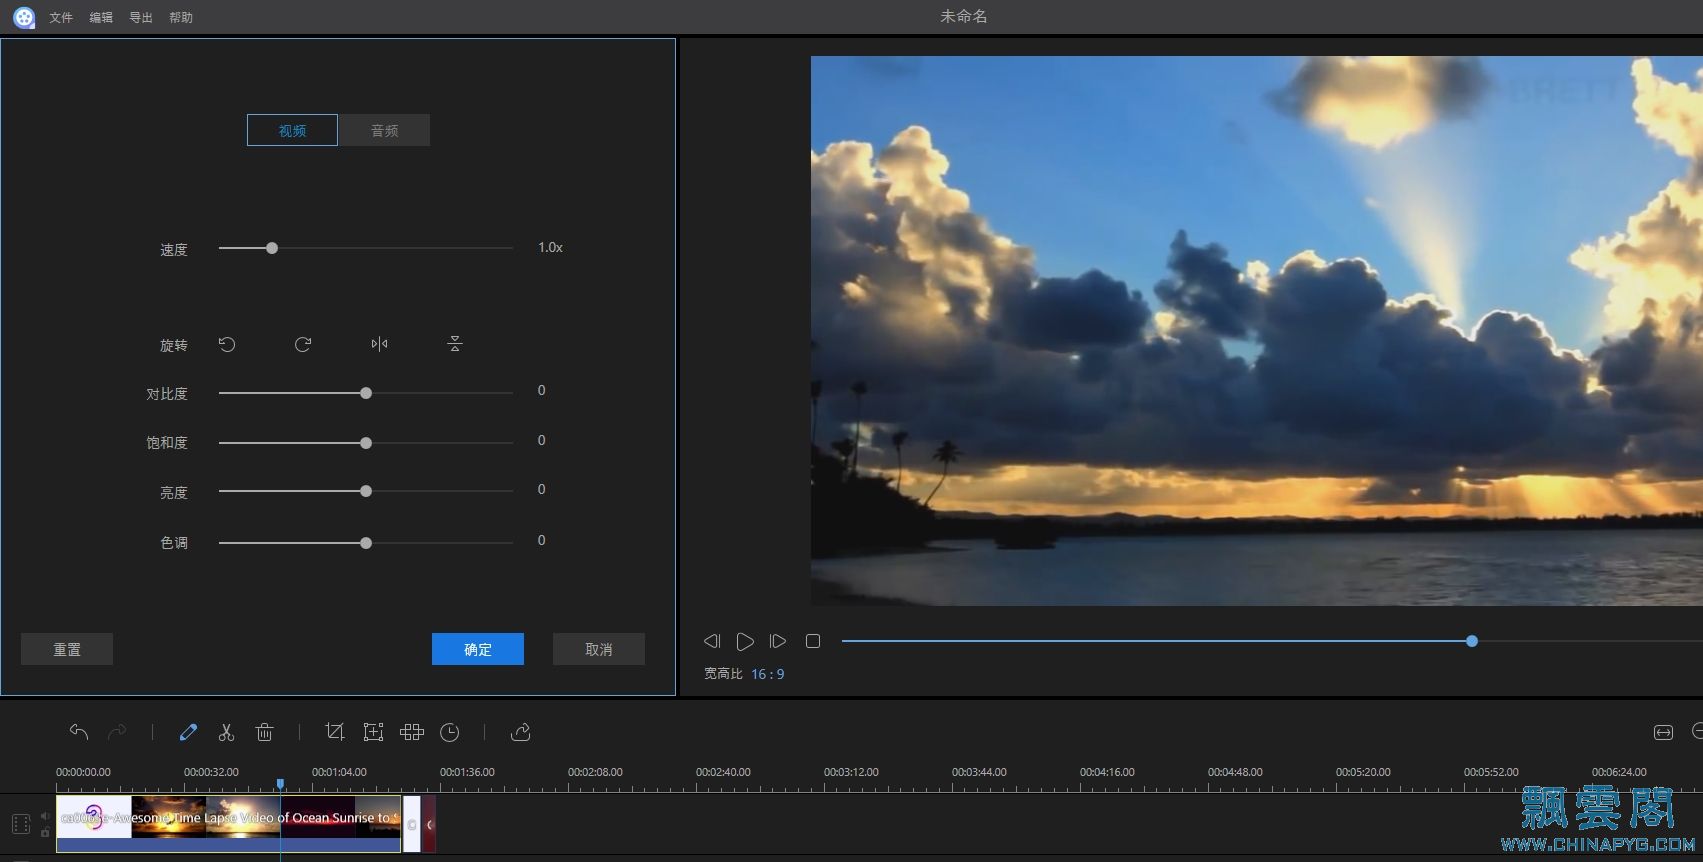The image size is (1703, 862).
Task: Click the 亮度 brightness slider handle
Action: [x=366, y=491]
